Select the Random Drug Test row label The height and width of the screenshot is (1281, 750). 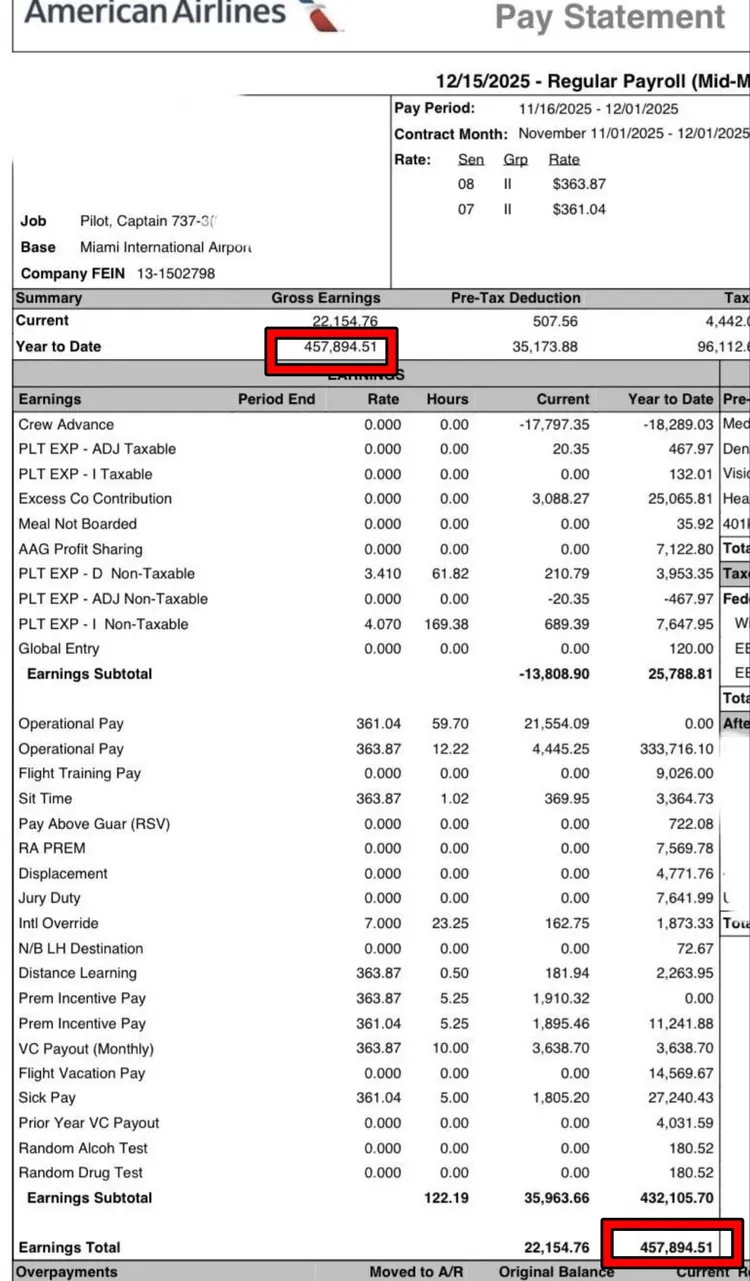coord(80,1172)
